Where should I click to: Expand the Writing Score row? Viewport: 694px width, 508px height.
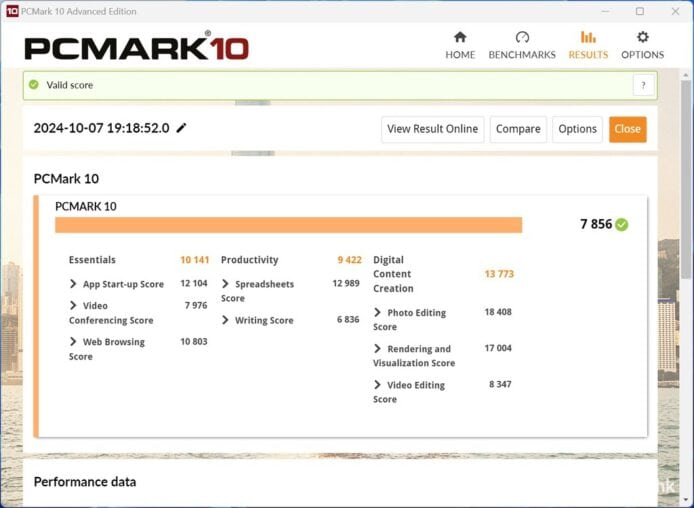(226, 320)
